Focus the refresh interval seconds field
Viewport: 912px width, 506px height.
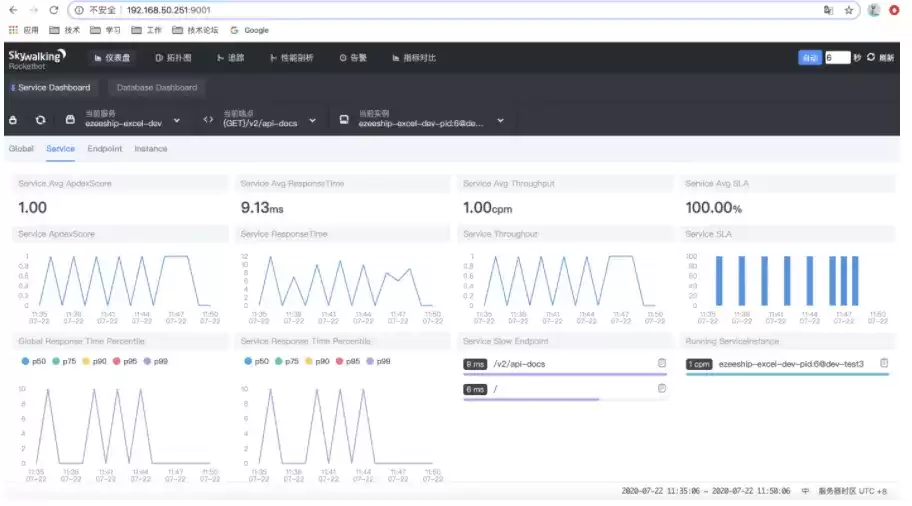(x=837, y=58)
